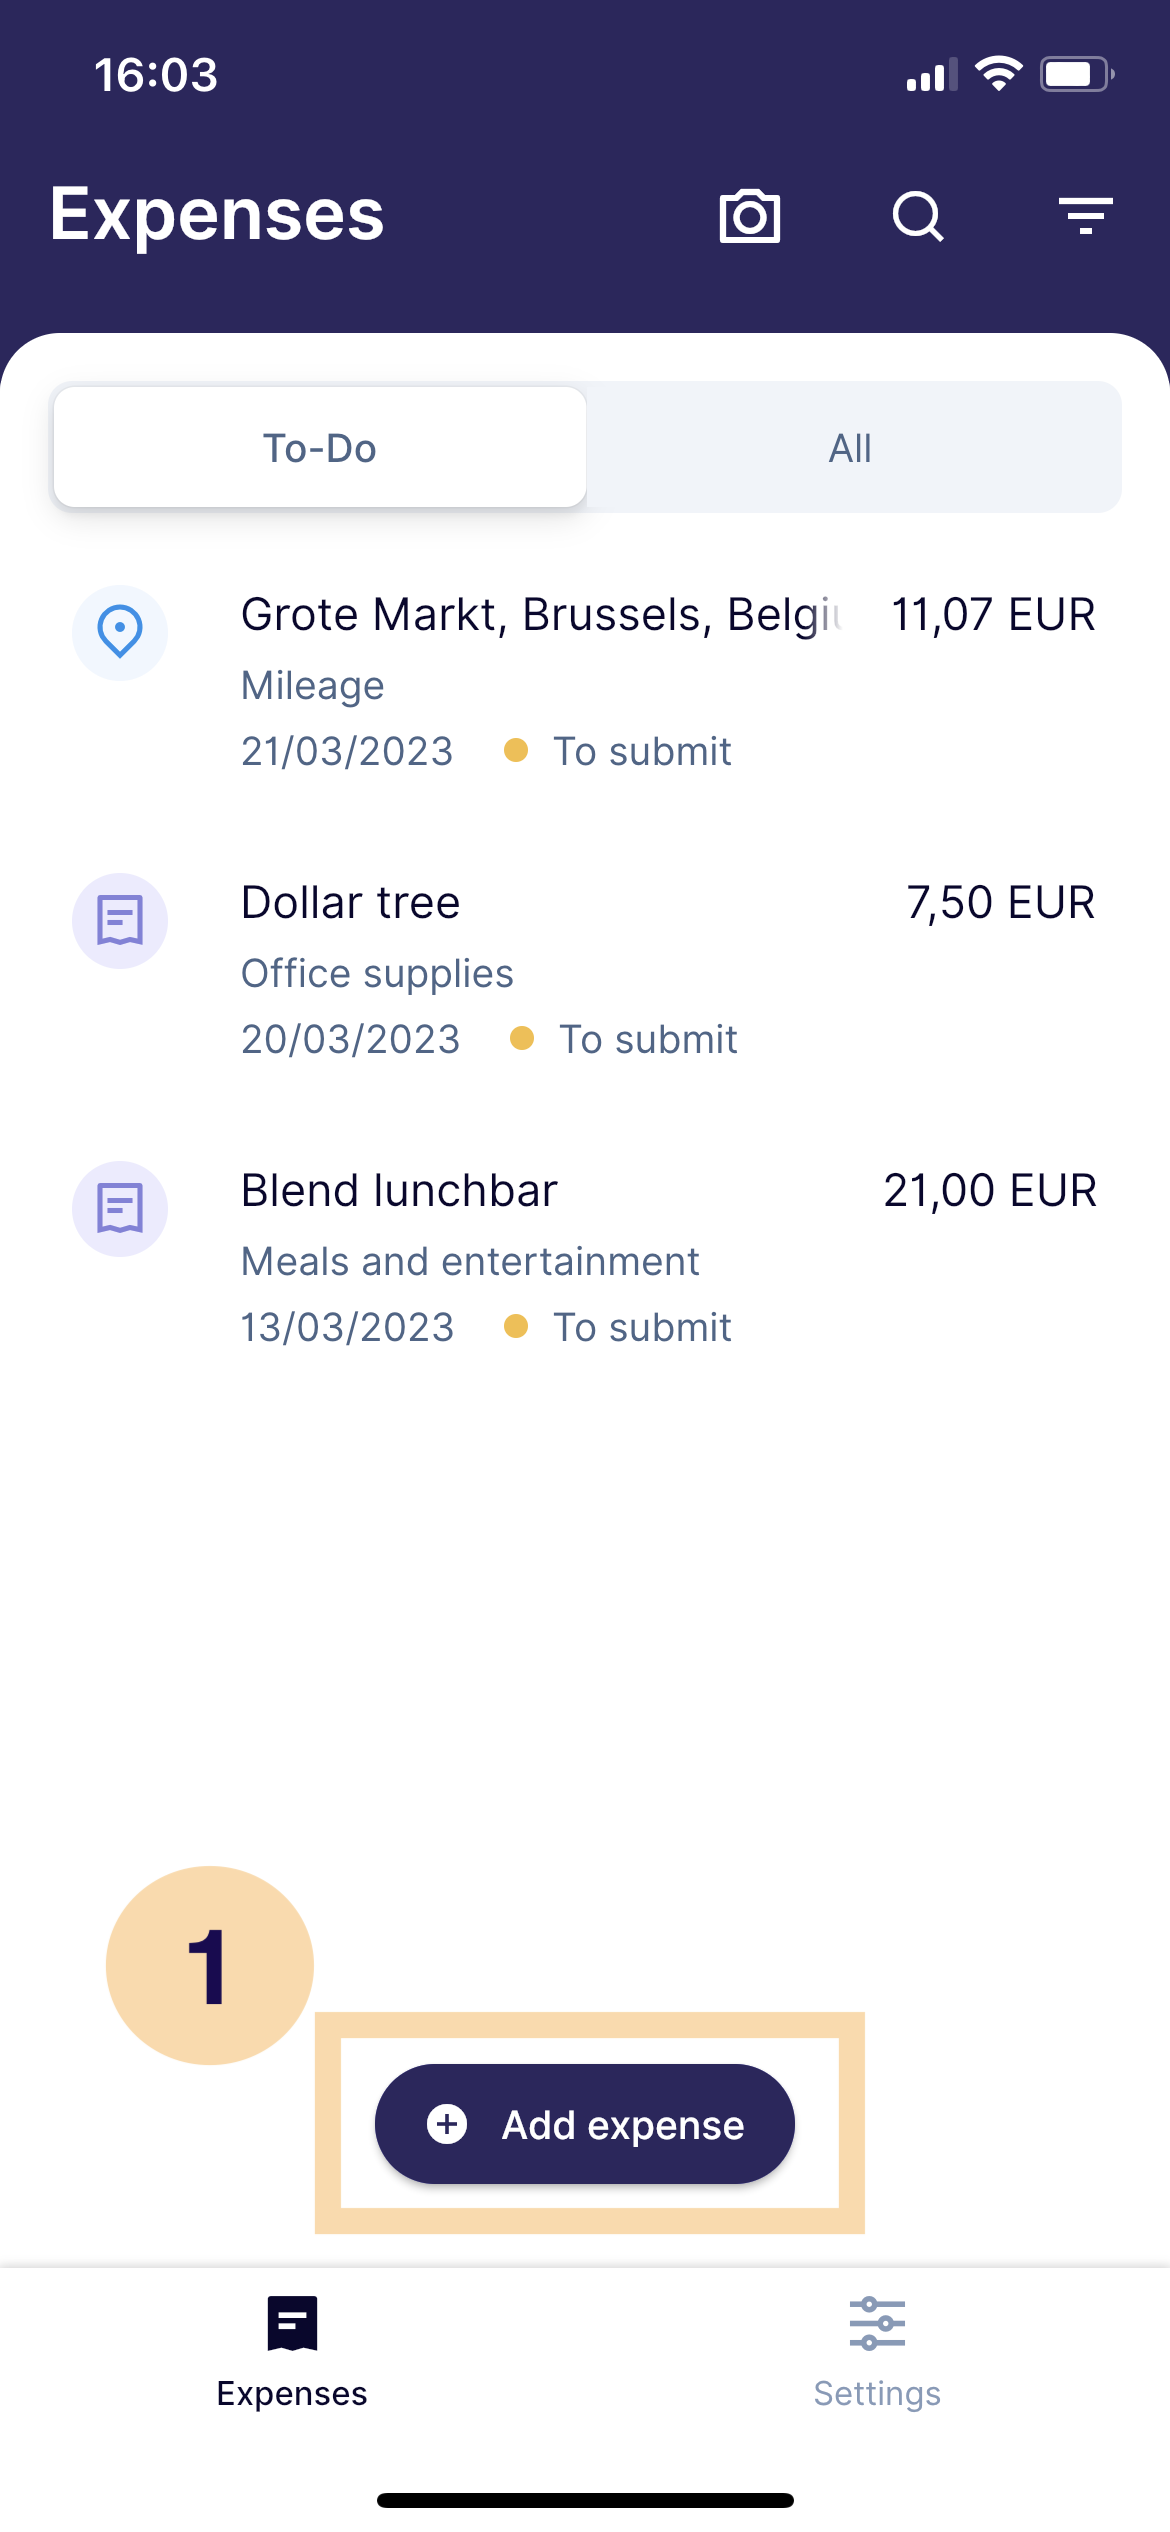Switch to the To-Do tab
The image size is (1170, 2532).
[320, 448]
